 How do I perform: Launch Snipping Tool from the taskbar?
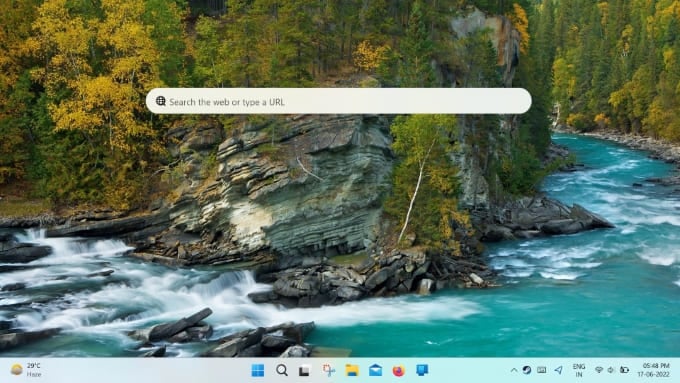(x=328, y=370)
